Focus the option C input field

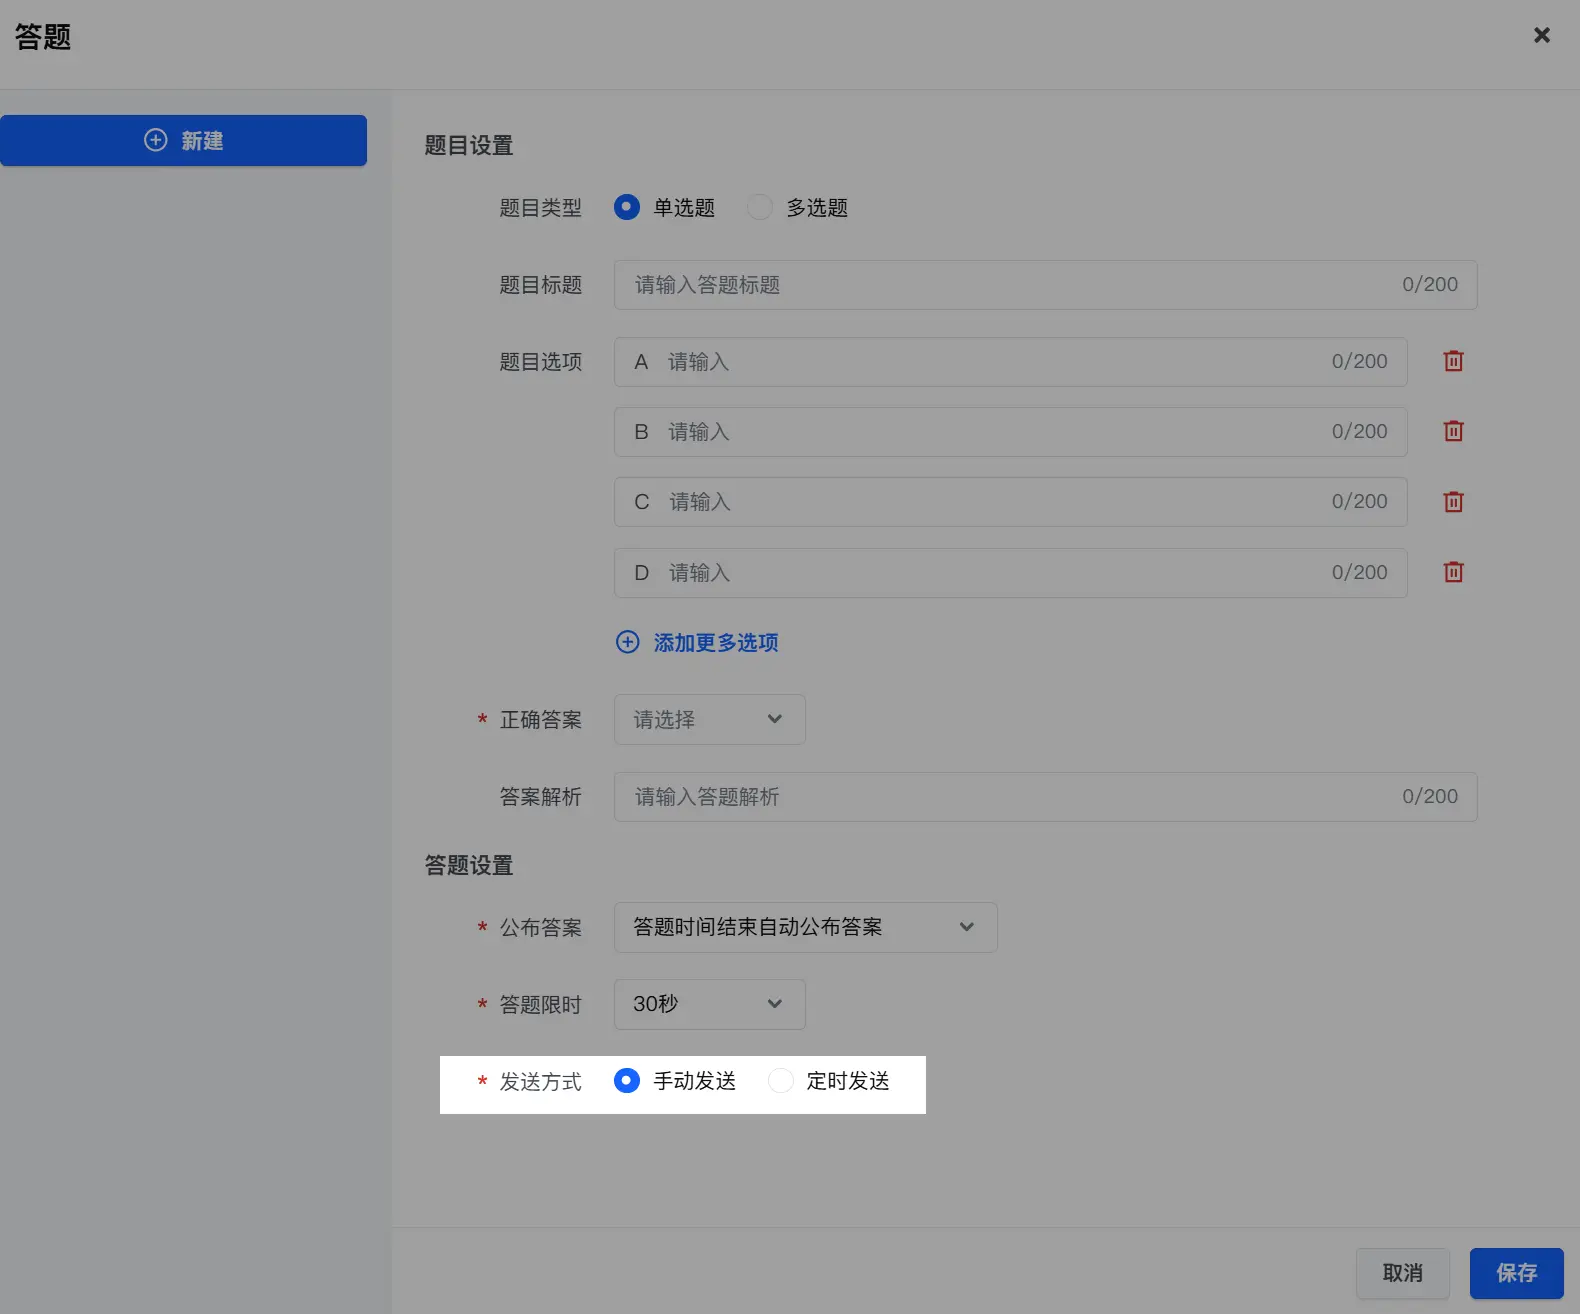click(x=1011, y=502)
